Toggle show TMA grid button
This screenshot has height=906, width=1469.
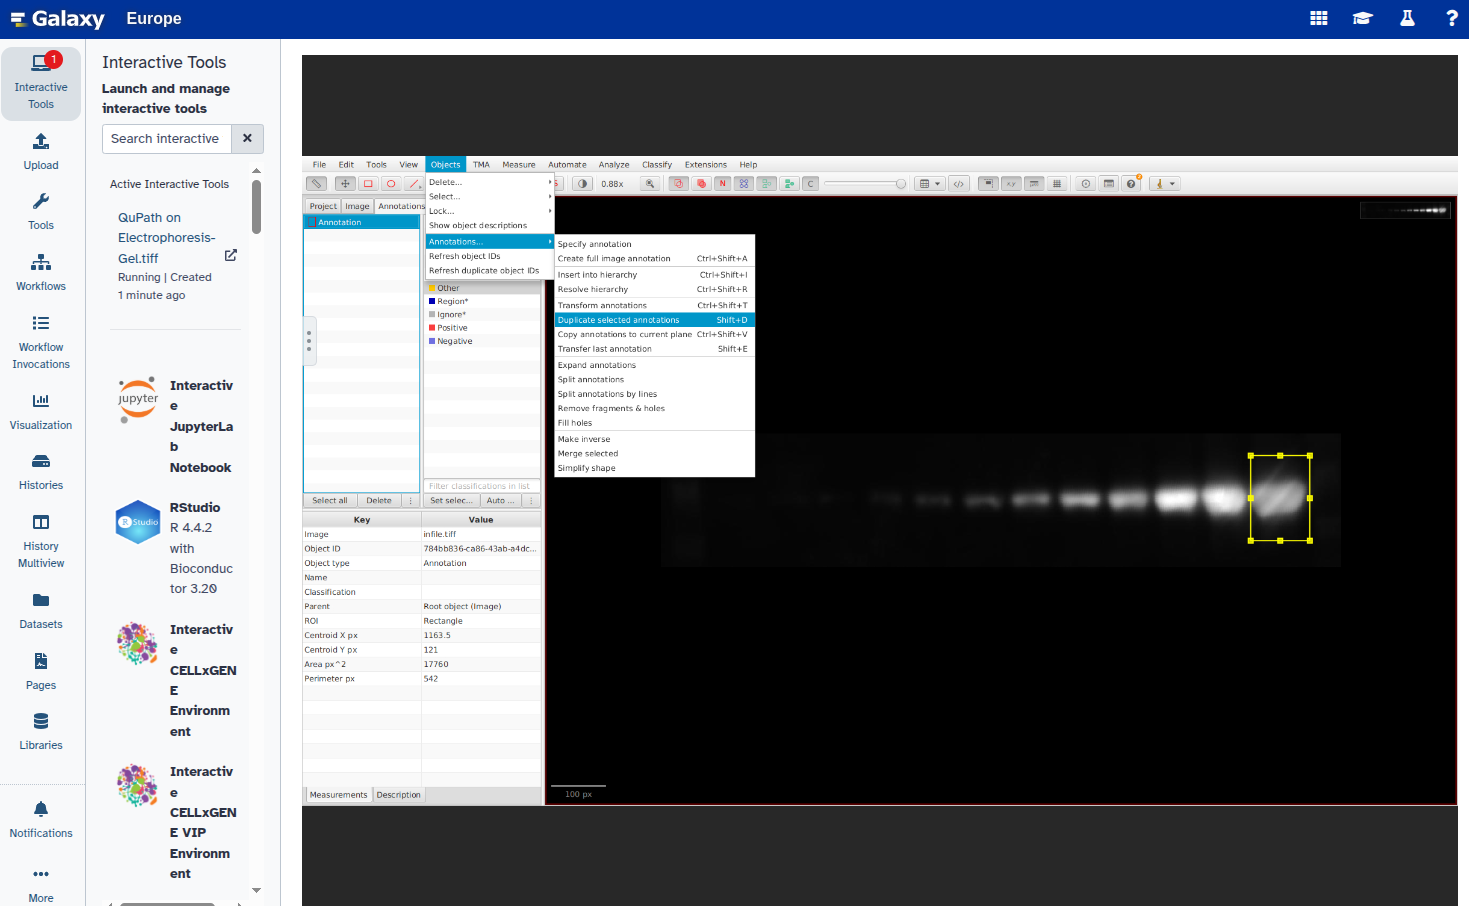click(744, 184)
